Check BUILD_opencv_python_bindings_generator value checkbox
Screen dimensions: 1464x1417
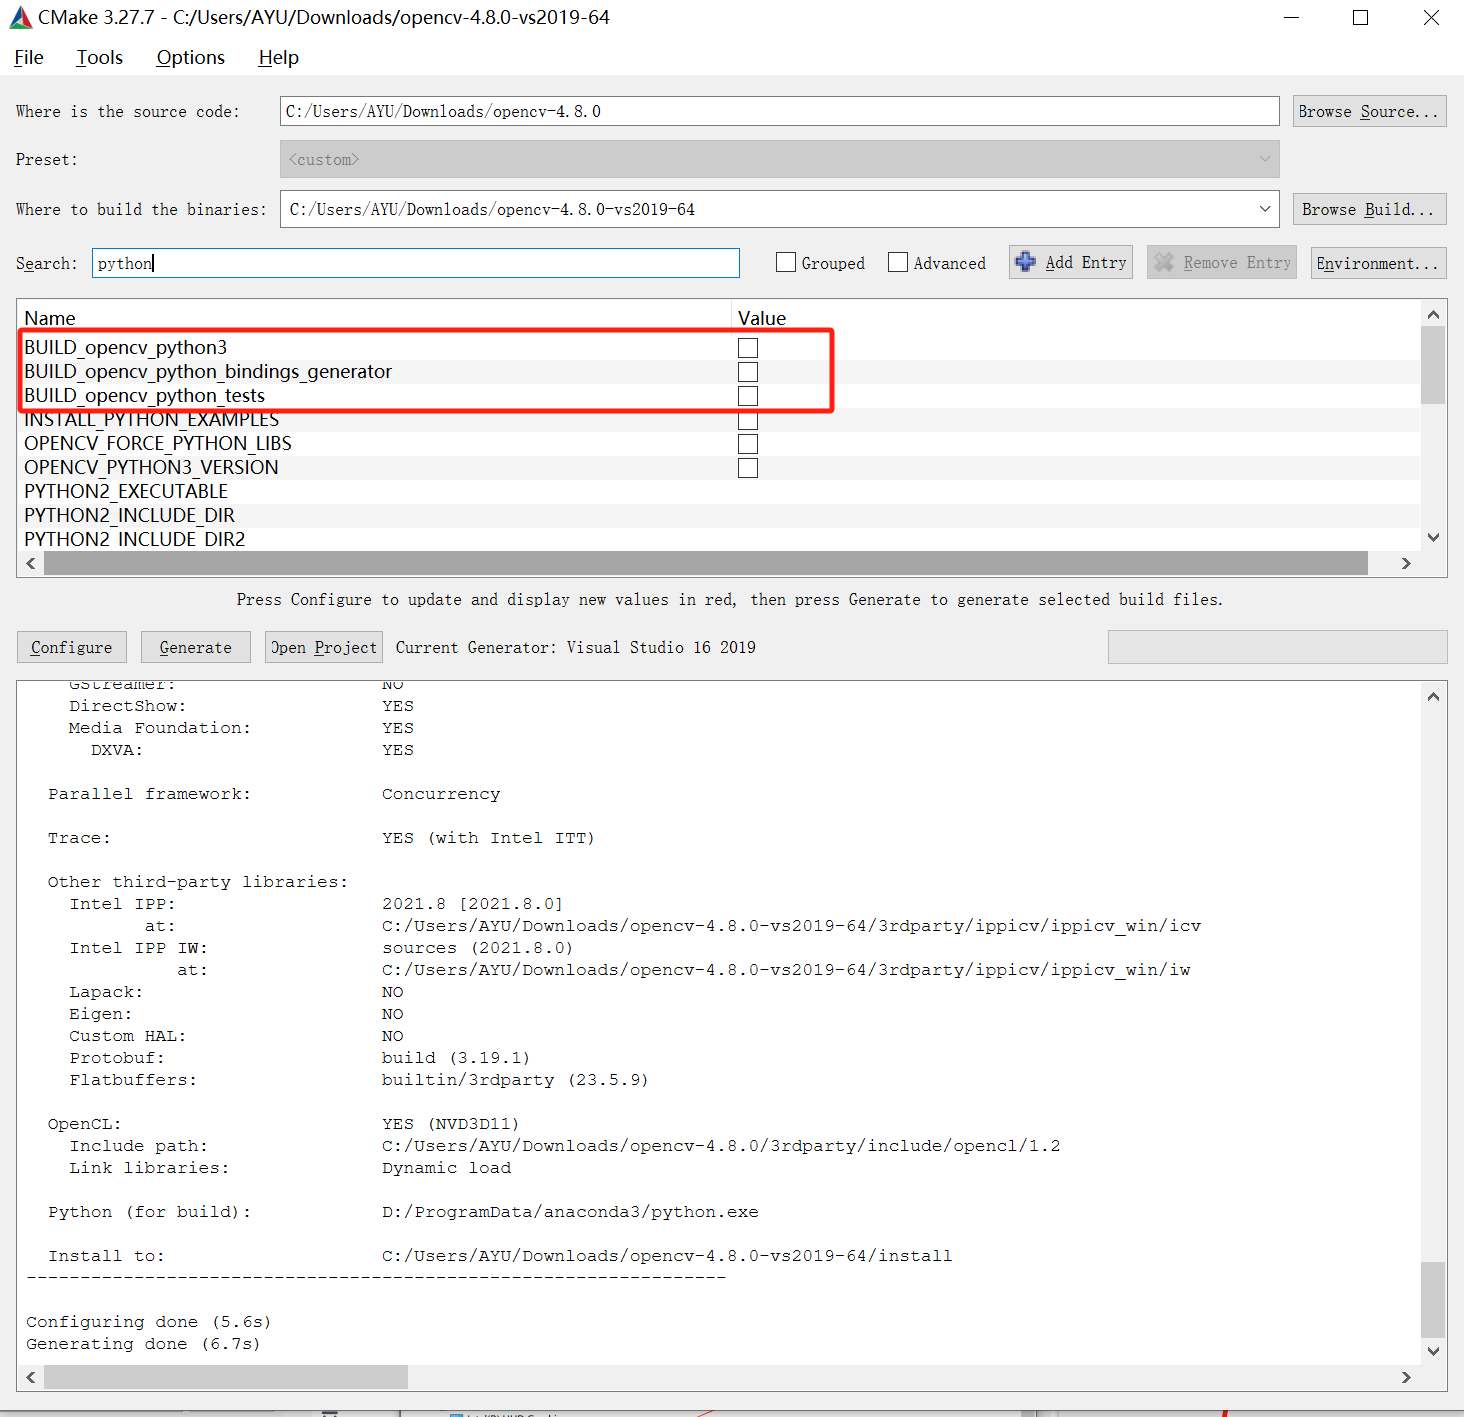(748, 372)
